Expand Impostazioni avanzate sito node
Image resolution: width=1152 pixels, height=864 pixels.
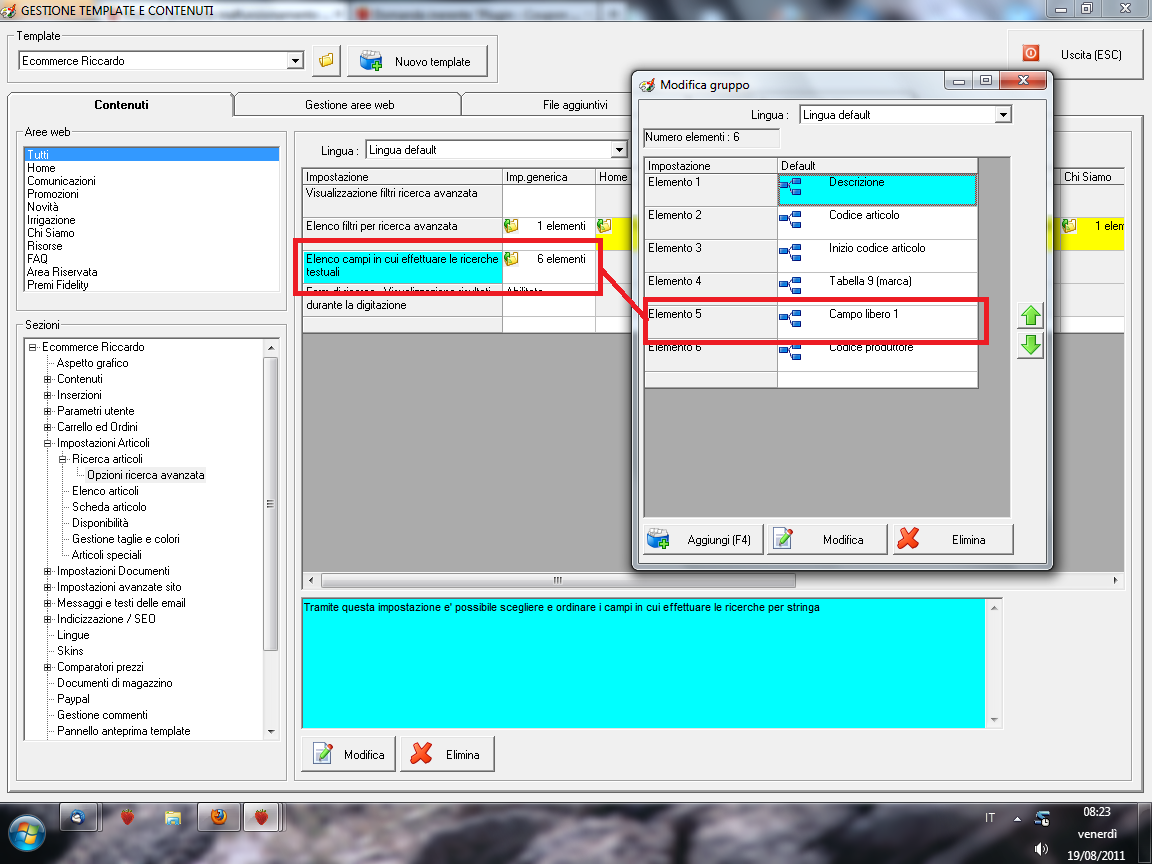[48, 587]
